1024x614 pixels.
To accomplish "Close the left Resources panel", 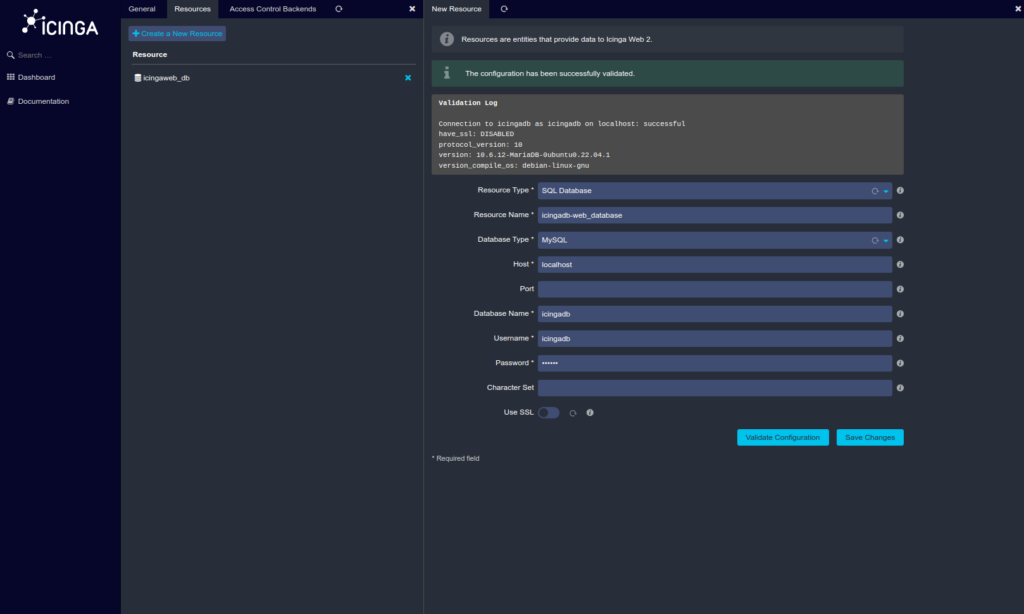I will (412, 8).
